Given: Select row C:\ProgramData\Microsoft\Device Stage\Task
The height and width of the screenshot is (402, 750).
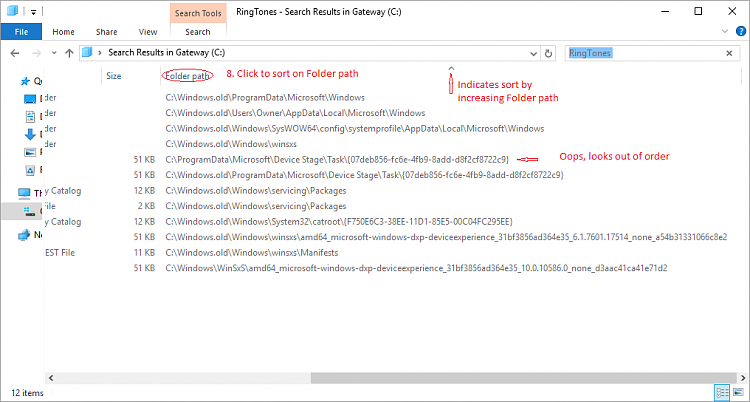Looking at the screenshot, I should (x=390, y=159).
